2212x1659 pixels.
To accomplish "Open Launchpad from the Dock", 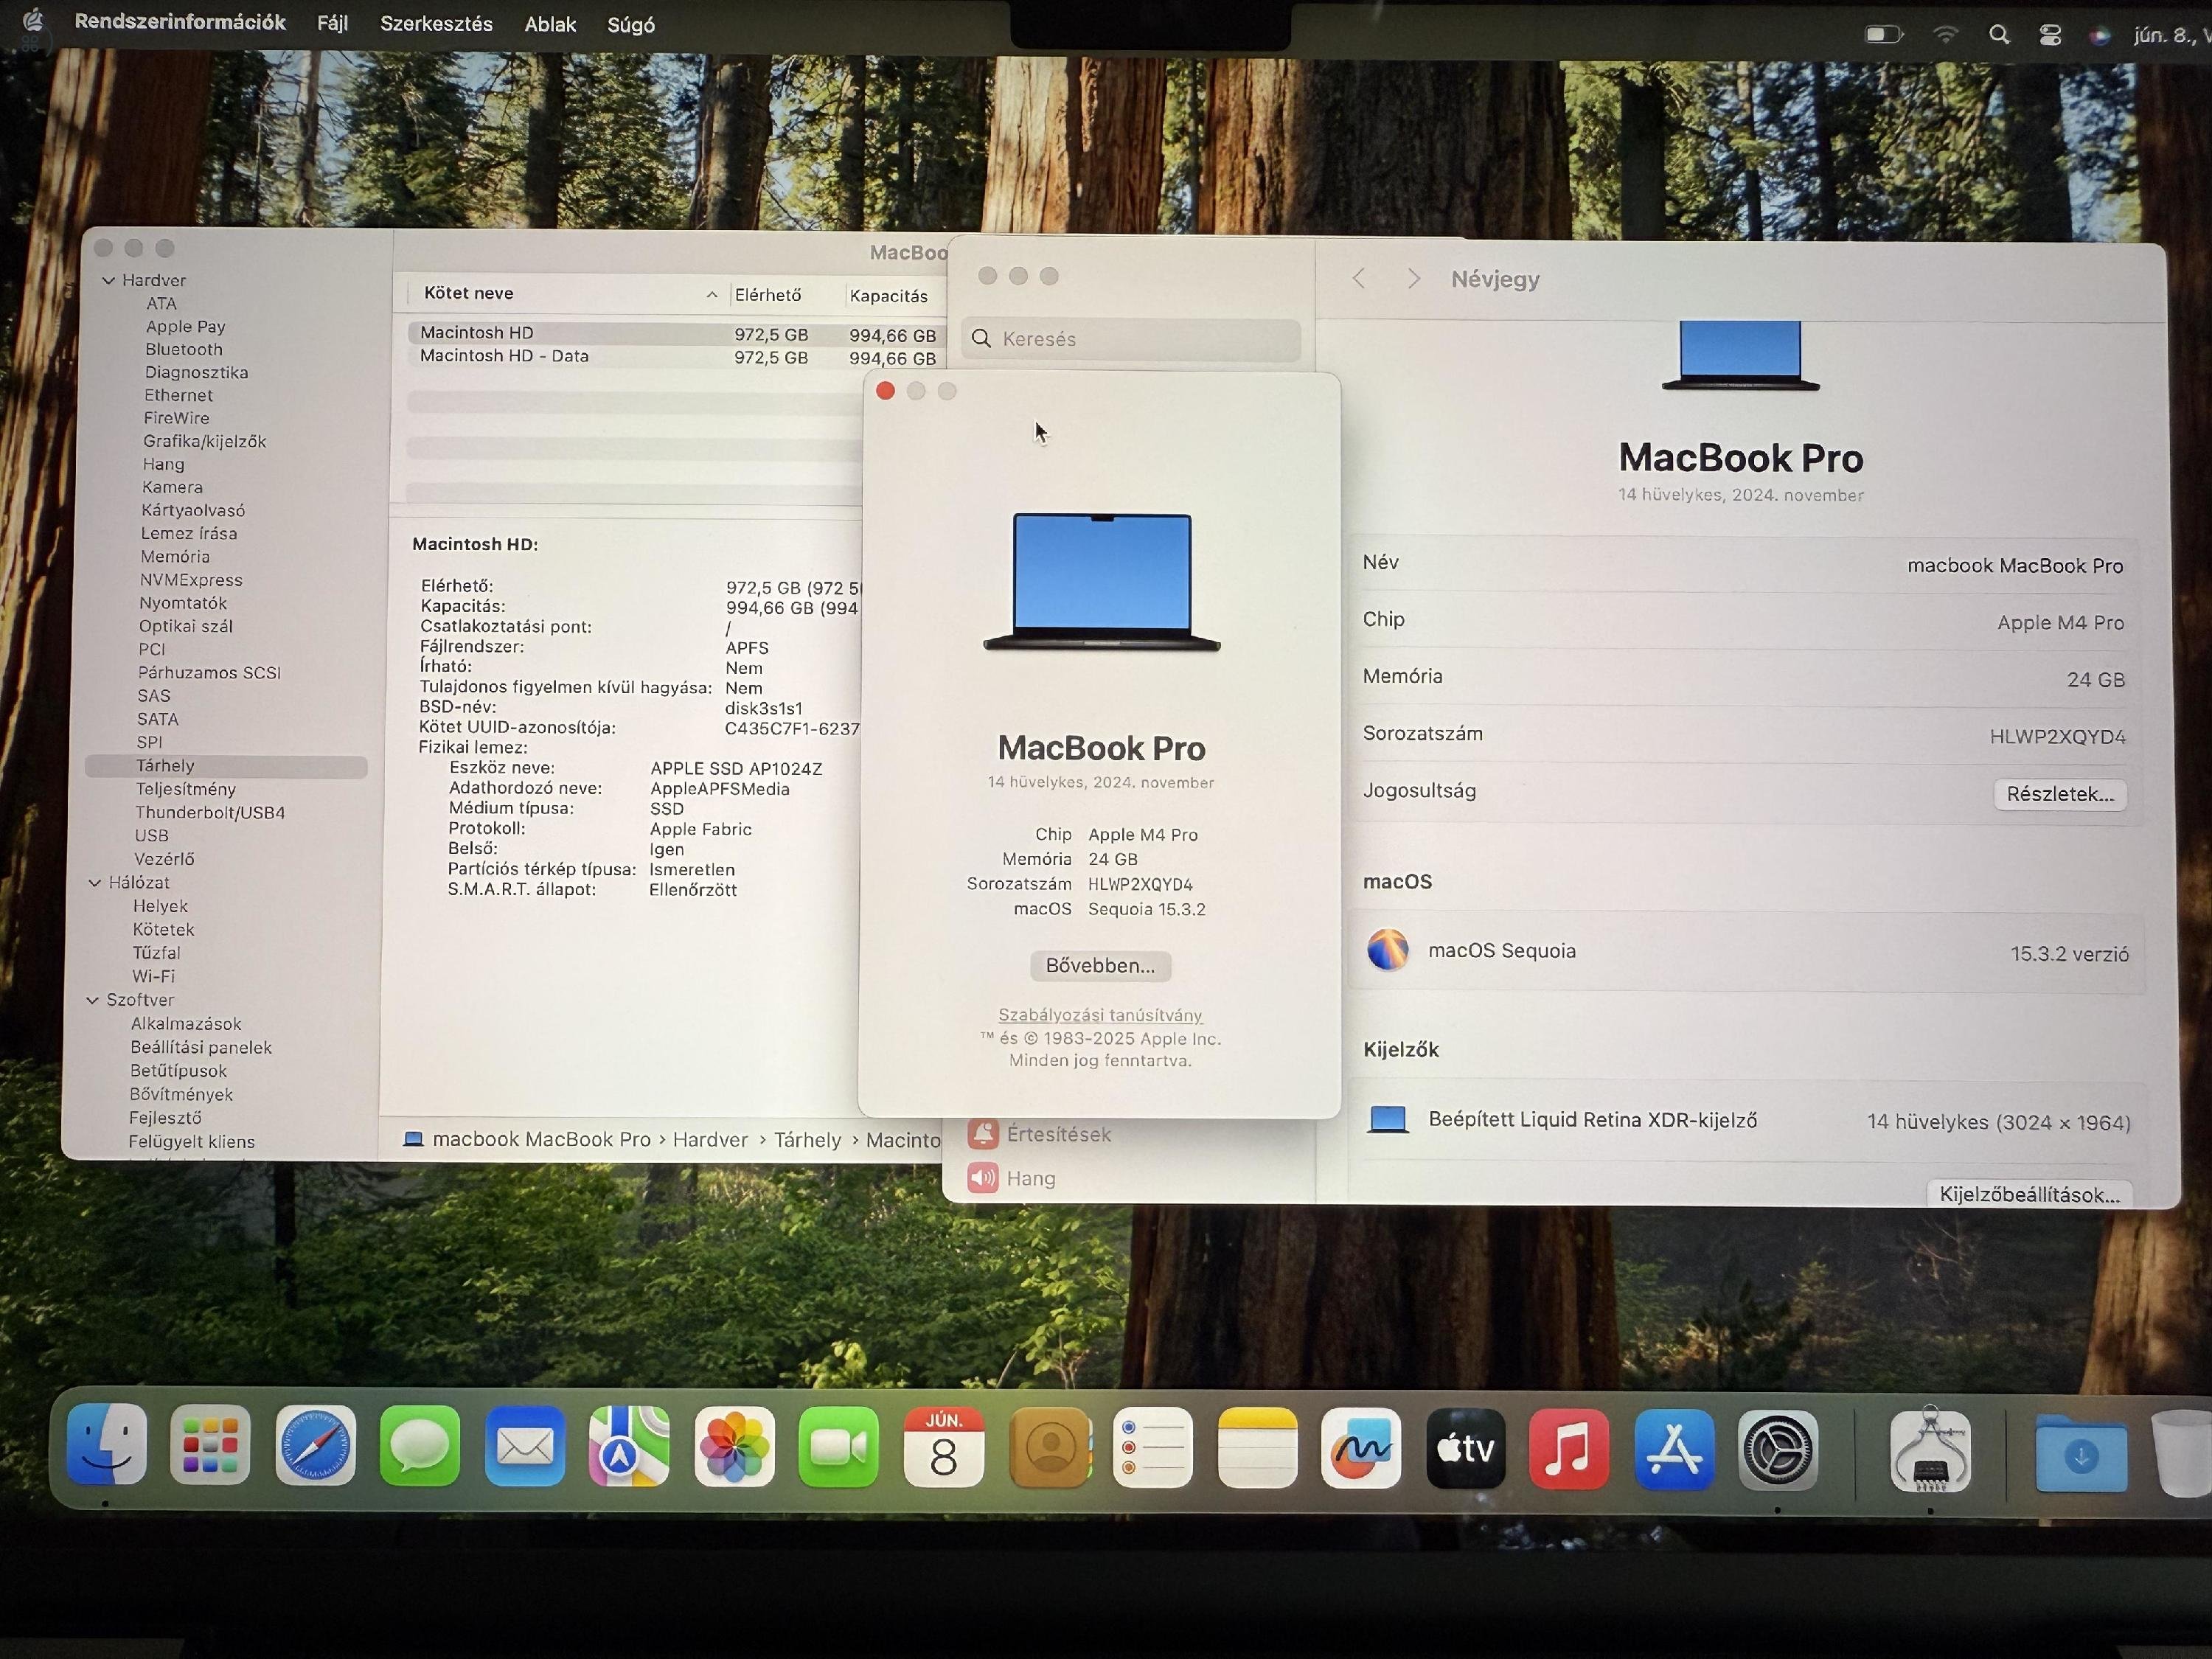I will pyautogui.click(x=210, y=1445).
